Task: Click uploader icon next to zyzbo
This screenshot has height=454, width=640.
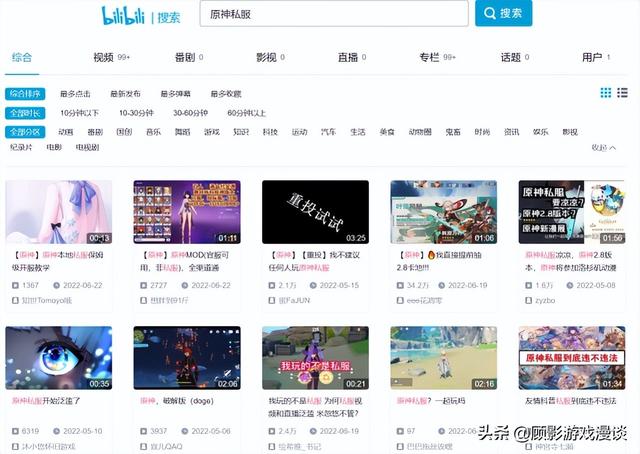Action: [x=526, y=300]
